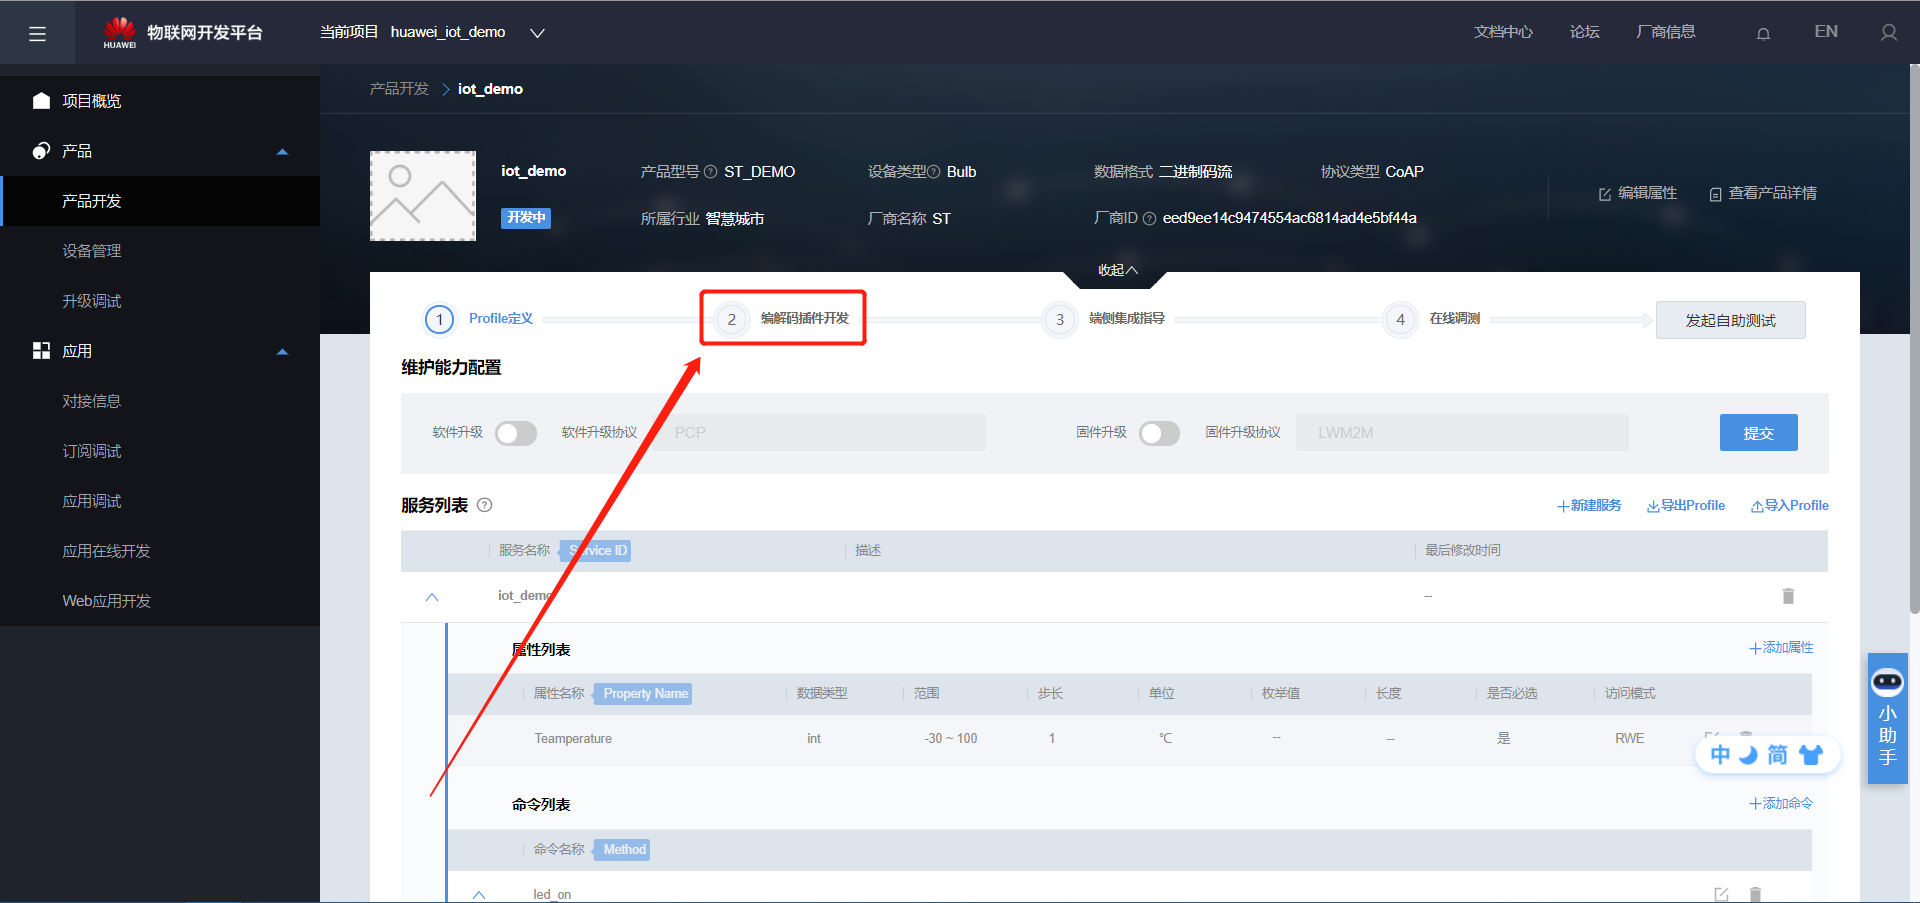Screen dimensions: 1920x903
Task: Collapse the product header with 收起
Action: pos(1117,270)
